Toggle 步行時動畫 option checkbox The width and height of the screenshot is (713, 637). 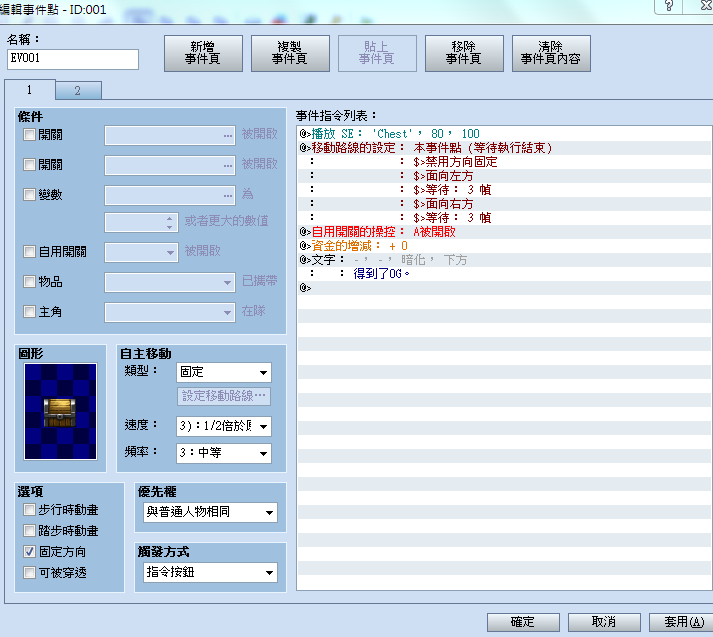(29, 510)
